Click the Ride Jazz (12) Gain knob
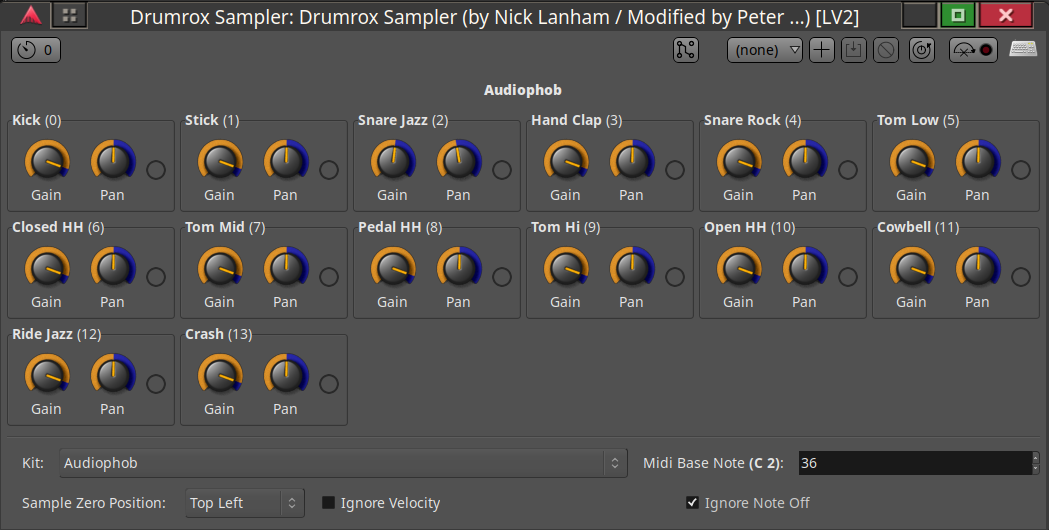Screen dimensions: 1049x530 pyautogui.click(x=47, y=375)
